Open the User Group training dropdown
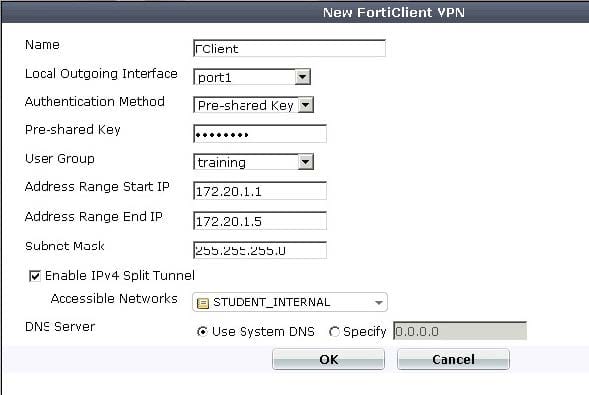 pyautogui.click(x=254, y=162)
